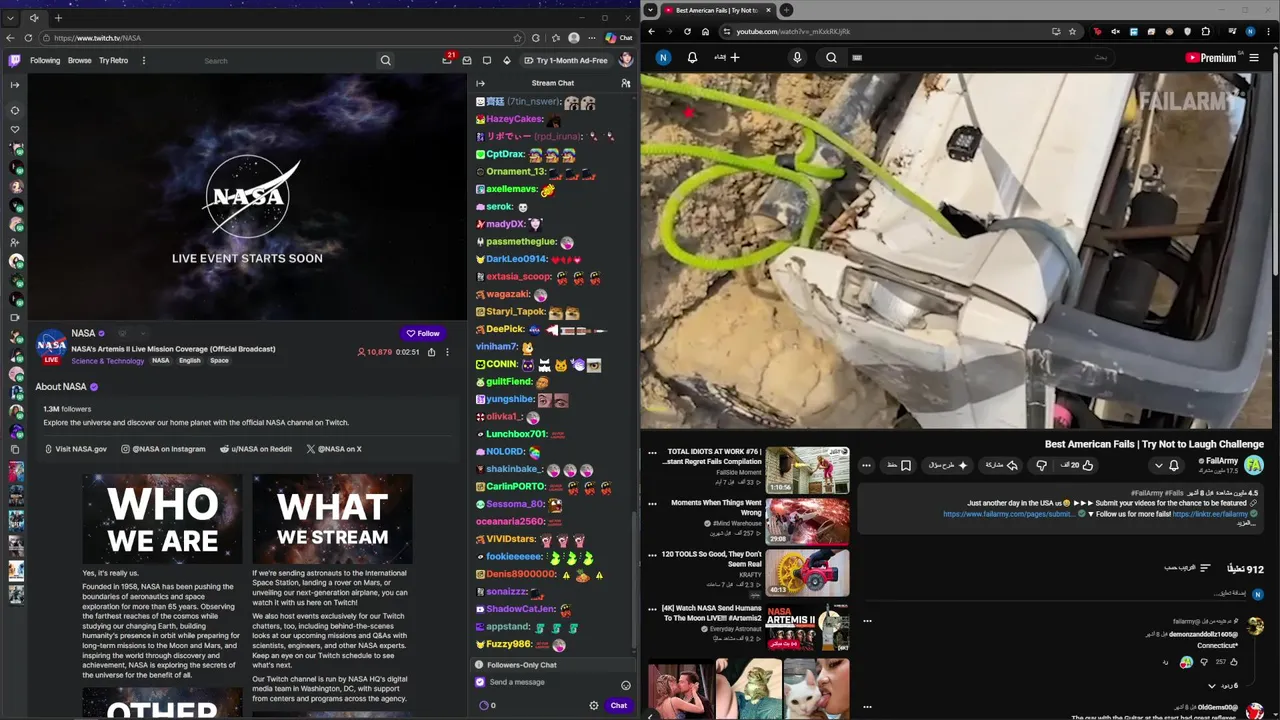Share the YouTube video
The height and width of the screenshot is (720, 1280).
click(1001, 465)
